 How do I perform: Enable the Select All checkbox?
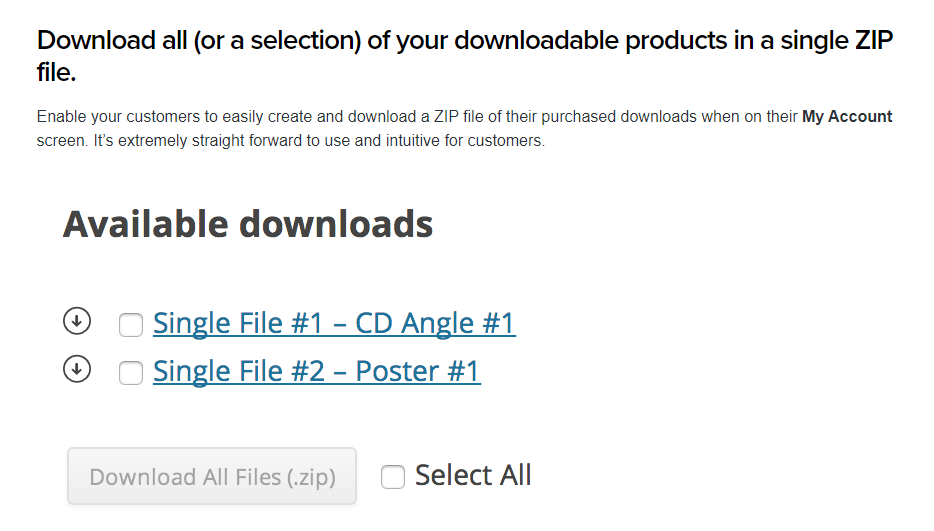[x=393, y=477]
